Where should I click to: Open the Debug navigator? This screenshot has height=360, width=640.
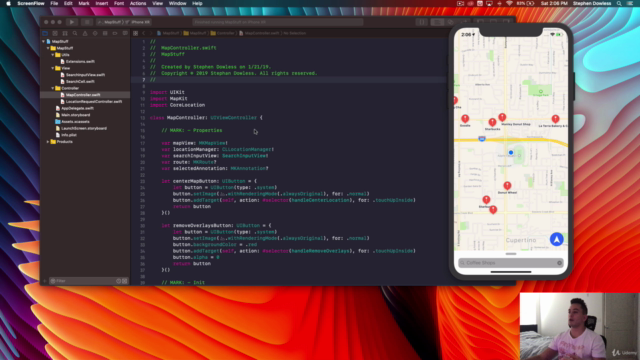click(x=105, y=33)
